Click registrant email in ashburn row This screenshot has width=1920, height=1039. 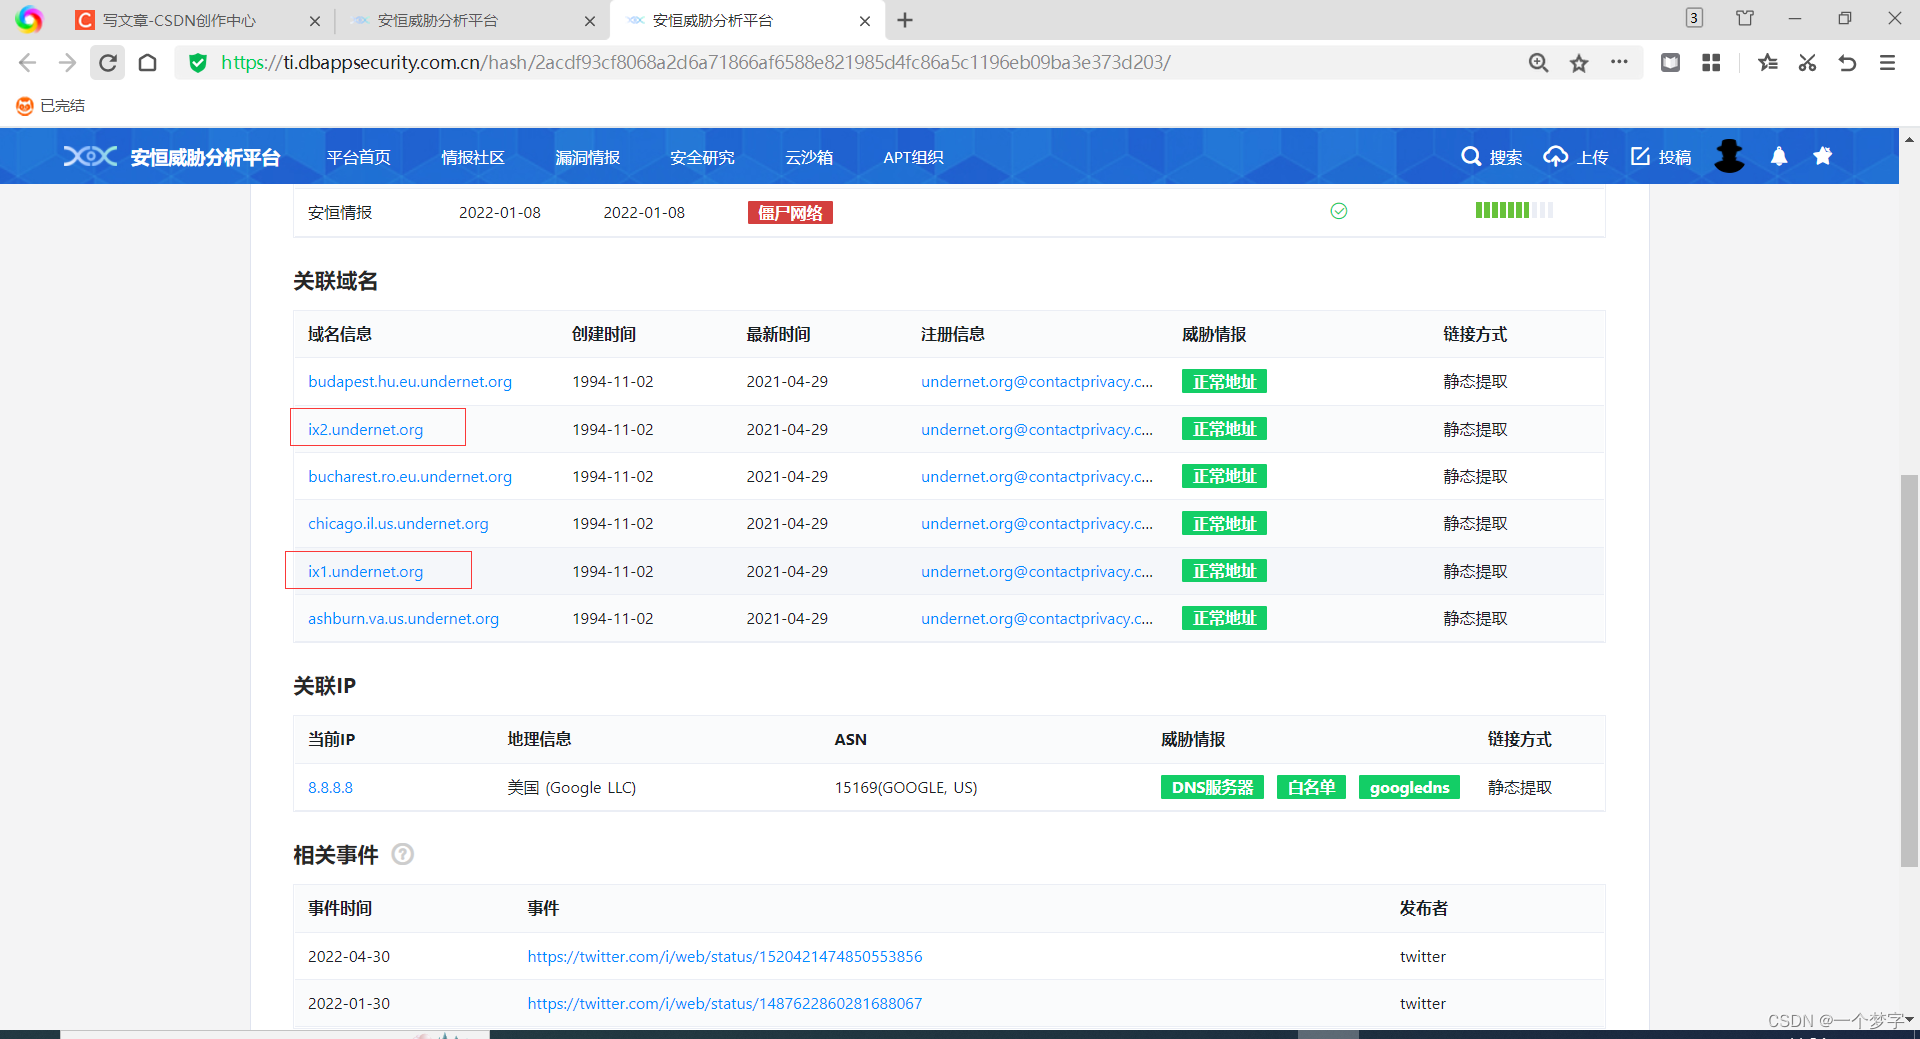pyautogui.click(x=1037, y=619)
